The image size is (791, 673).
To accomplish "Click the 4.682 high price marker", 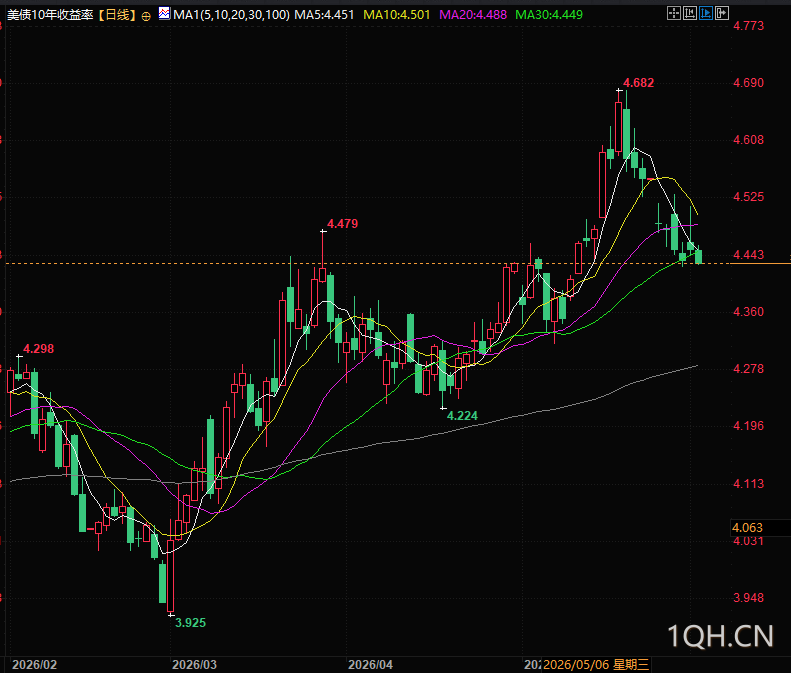I will (638, 83).
